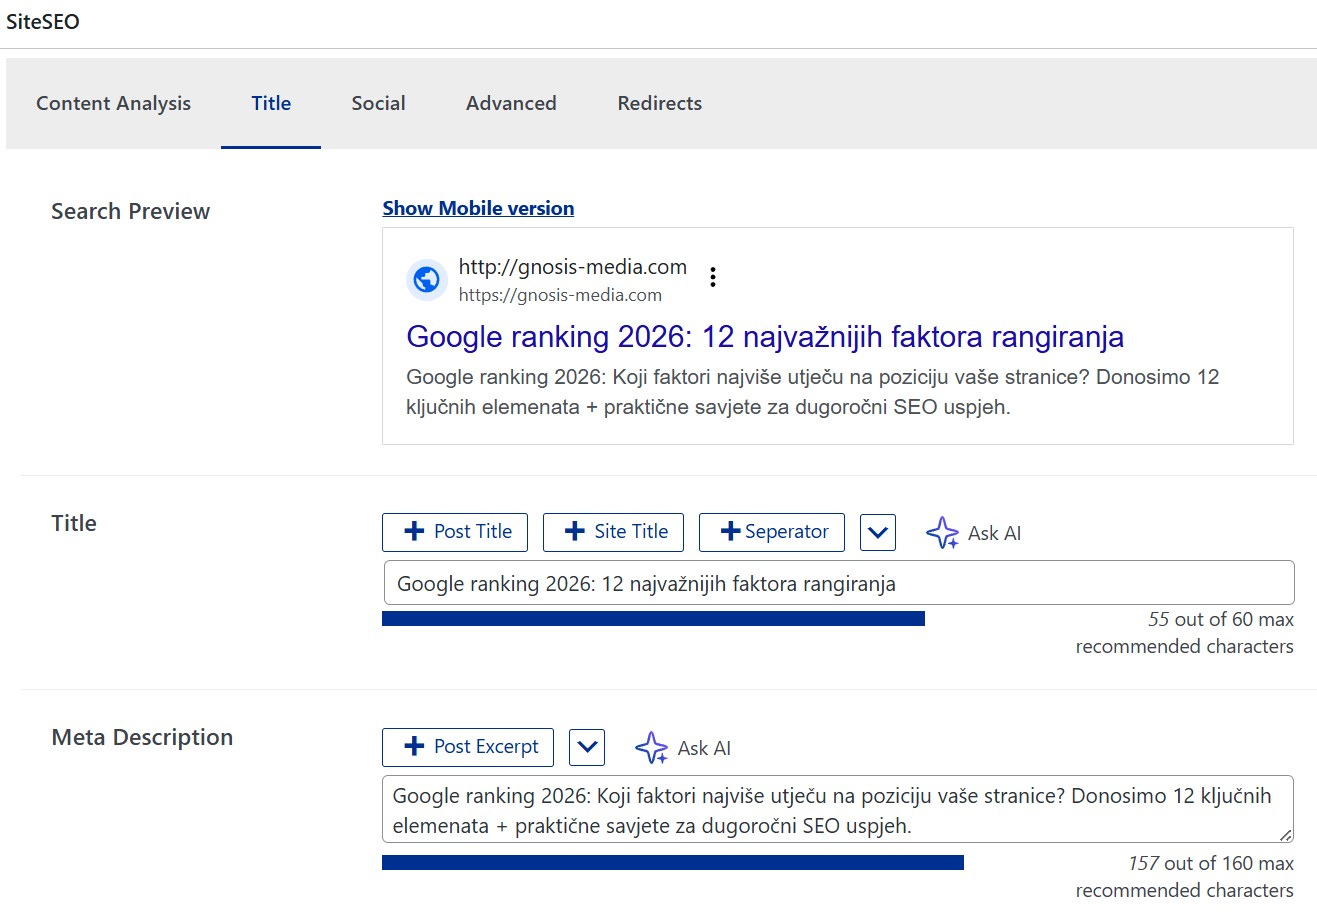Open the three-dot menu in search preview
The width and height of the screenshot is (1317, 923).
coord(712,277)
